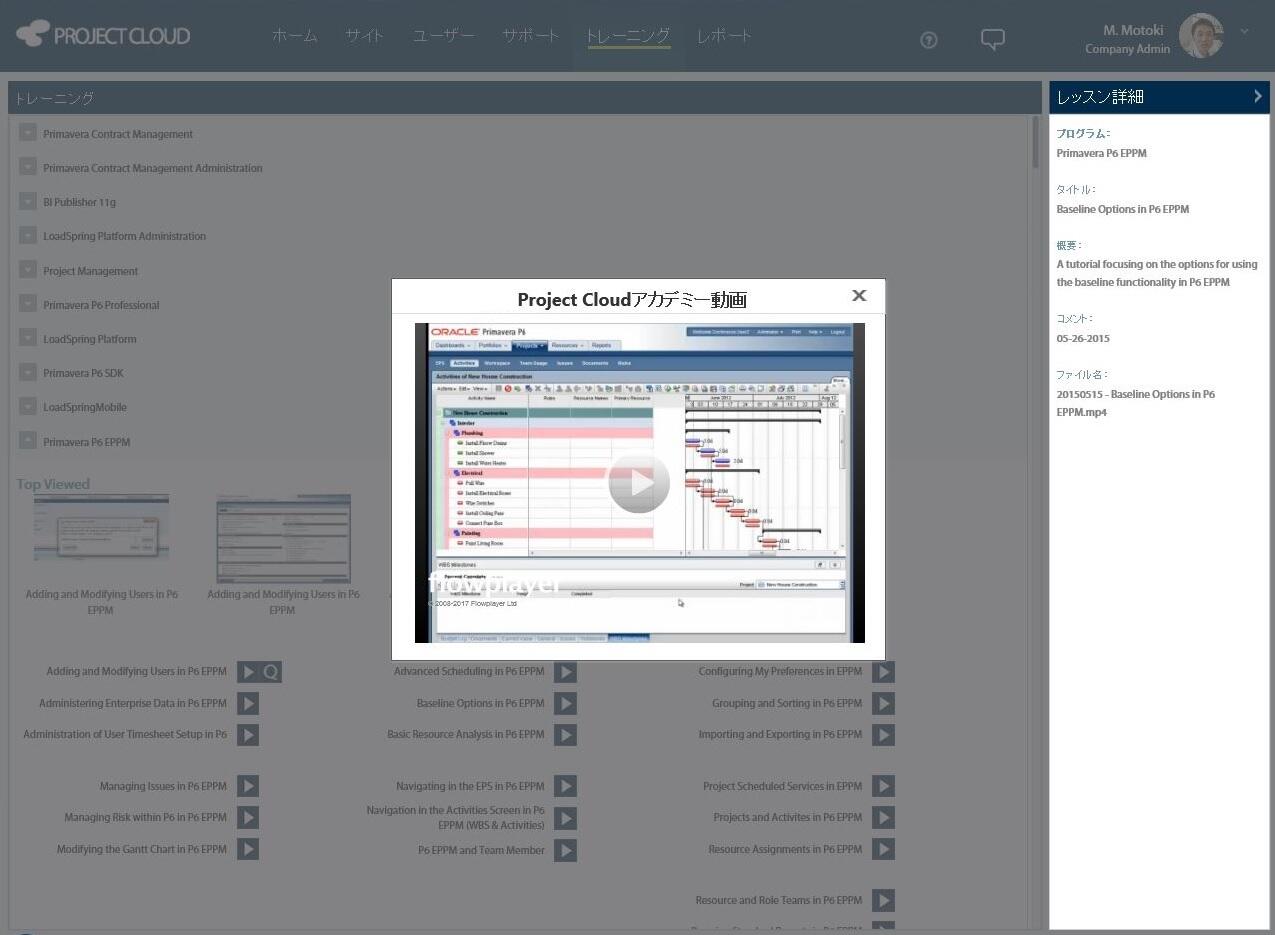Image resolution: width=1275 pixels, height=935 pixels.
Task: Expand Primavera Contract Management program
Action: coord(28,133)
